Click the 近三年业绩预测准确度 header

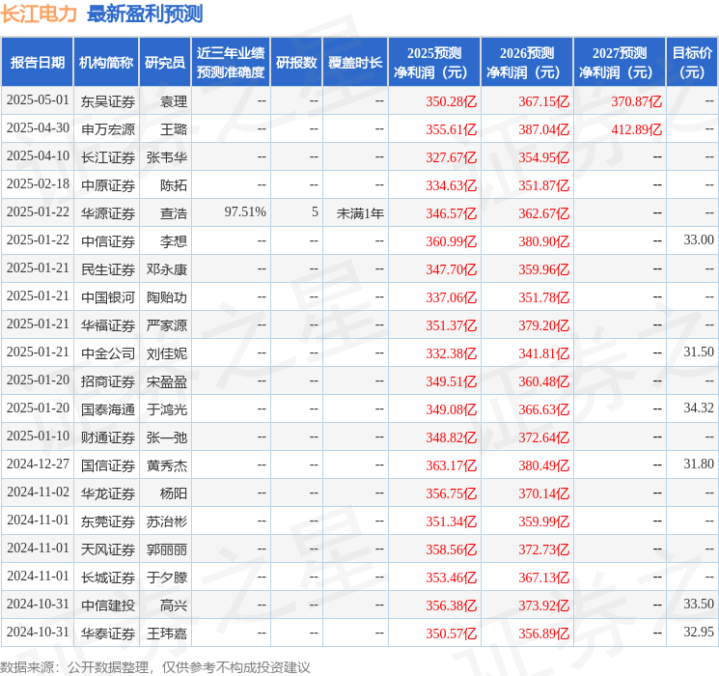point(231,62)
